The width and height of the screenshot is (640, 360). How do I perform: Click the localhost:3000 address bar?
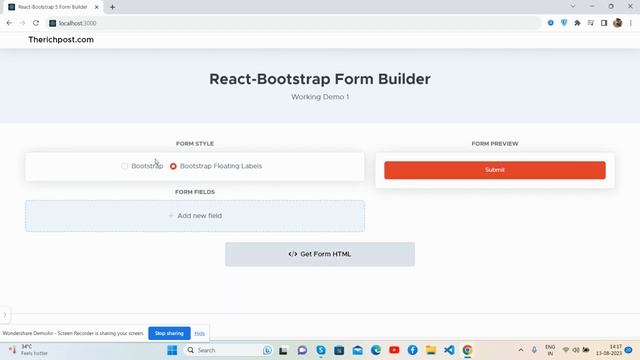(x=294, y=23)
